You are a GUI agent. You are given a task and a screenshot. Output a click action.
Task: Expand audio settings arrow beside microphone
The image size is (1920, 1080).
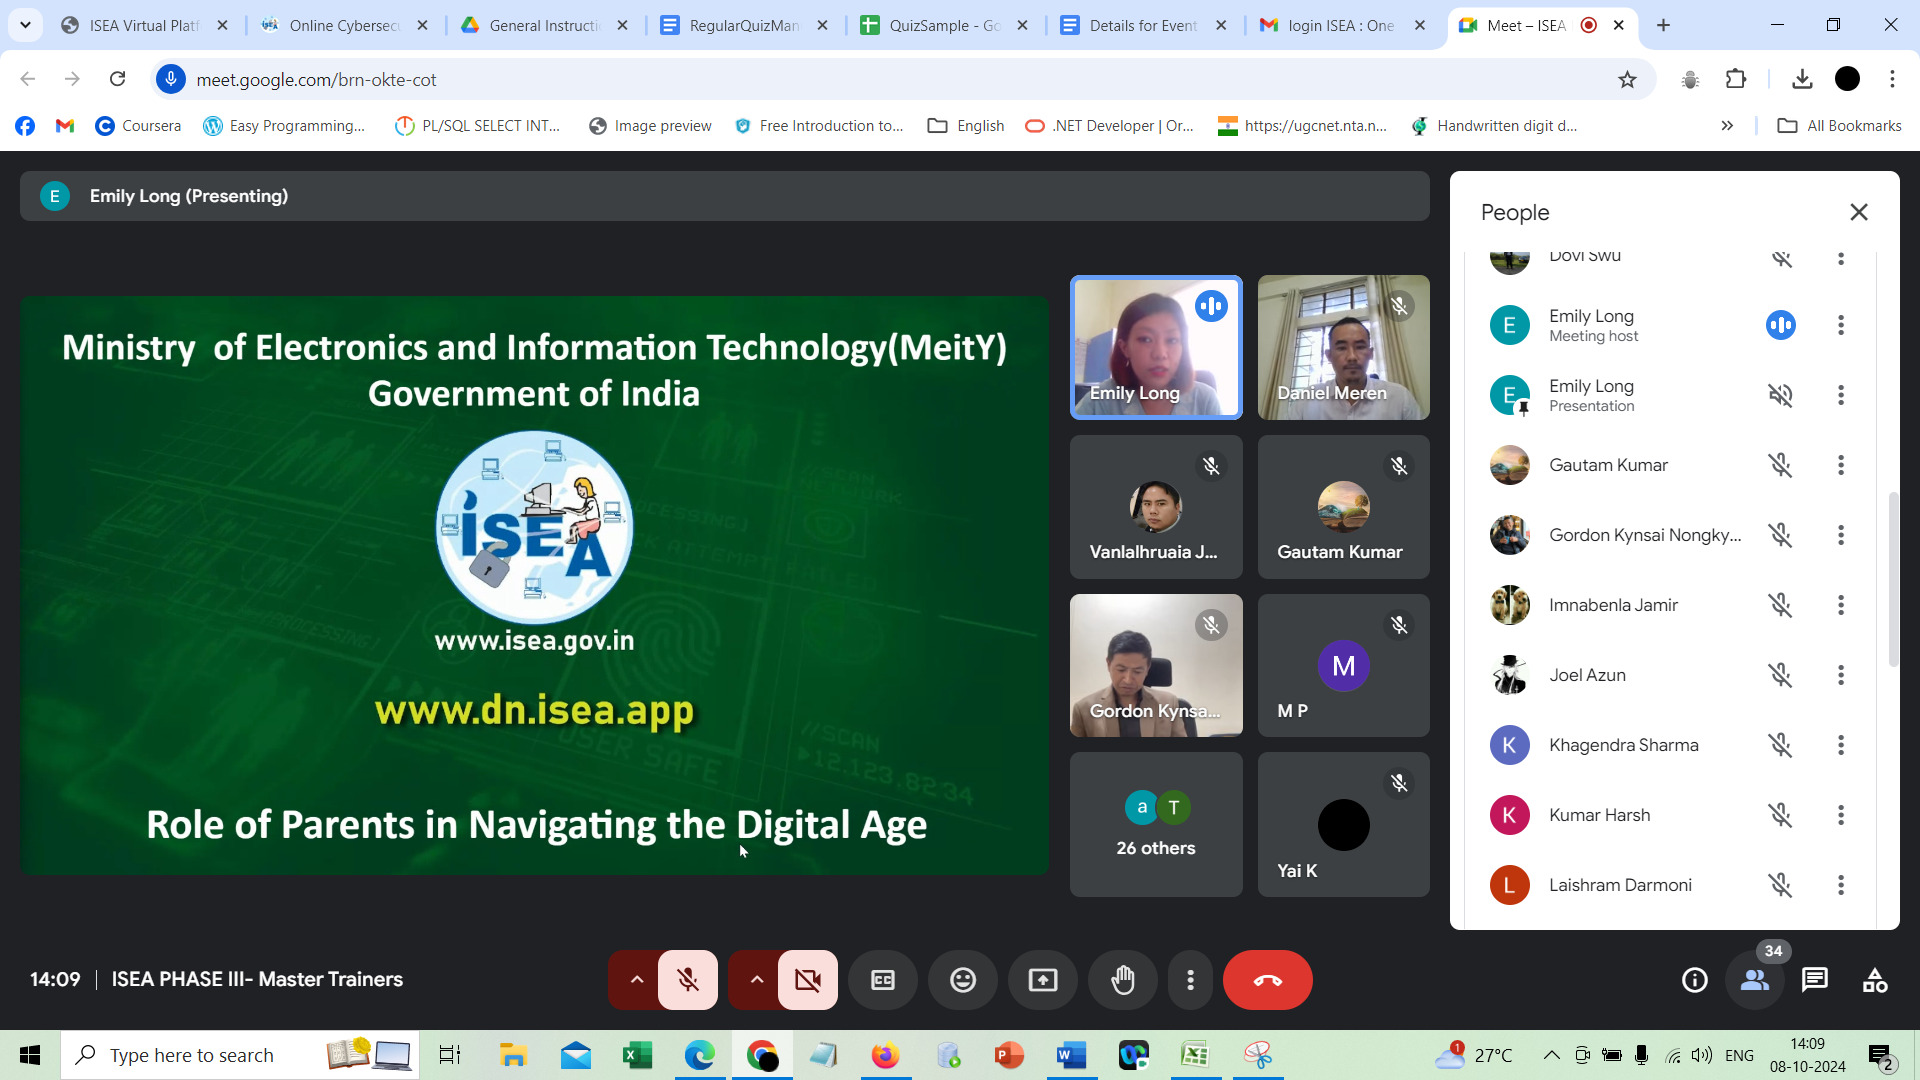coord(636,980)
